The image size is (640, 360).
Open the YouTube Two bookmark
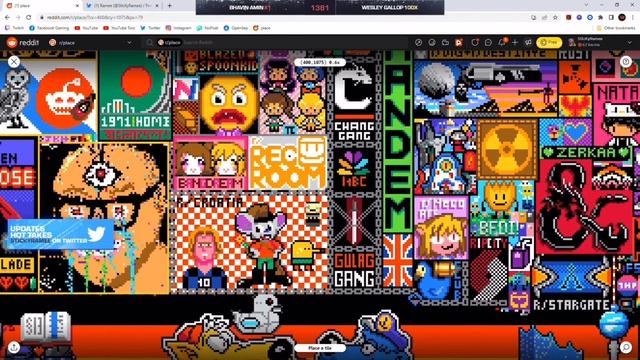click(x=119, y=28)
